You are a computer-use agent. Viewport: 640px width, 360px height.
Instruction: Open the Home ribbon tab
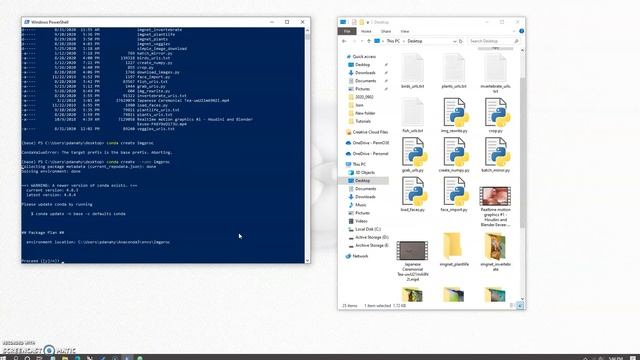[366, 31]
